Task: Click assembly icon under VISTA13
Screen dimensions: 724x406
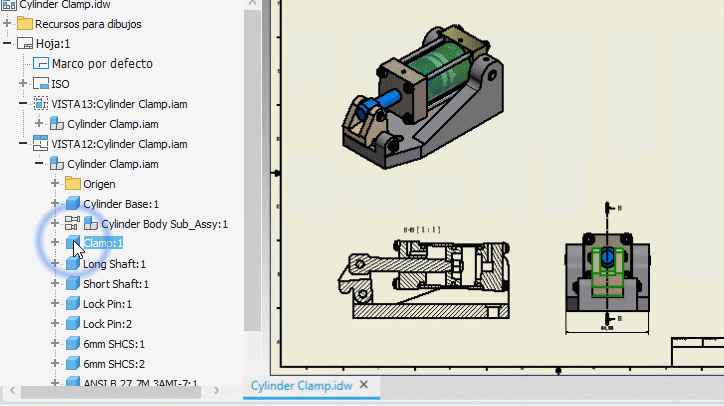Action: coord(56,124)
